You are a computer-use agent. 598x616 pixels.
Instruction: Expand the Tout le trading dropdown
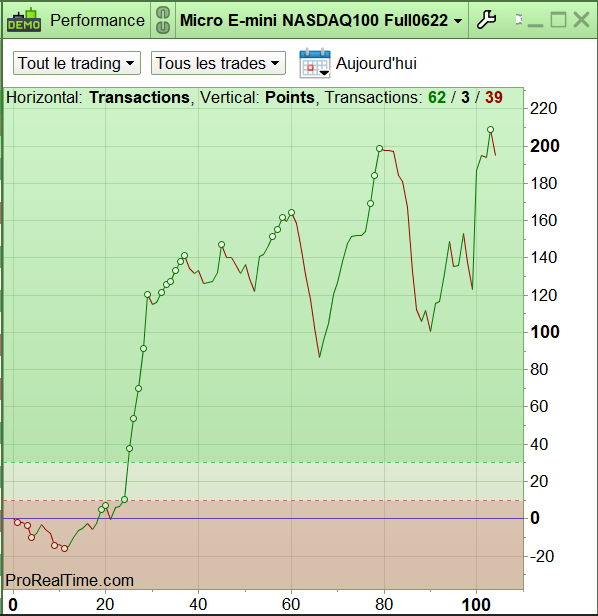pyautogui.click(x=77, y=63)
